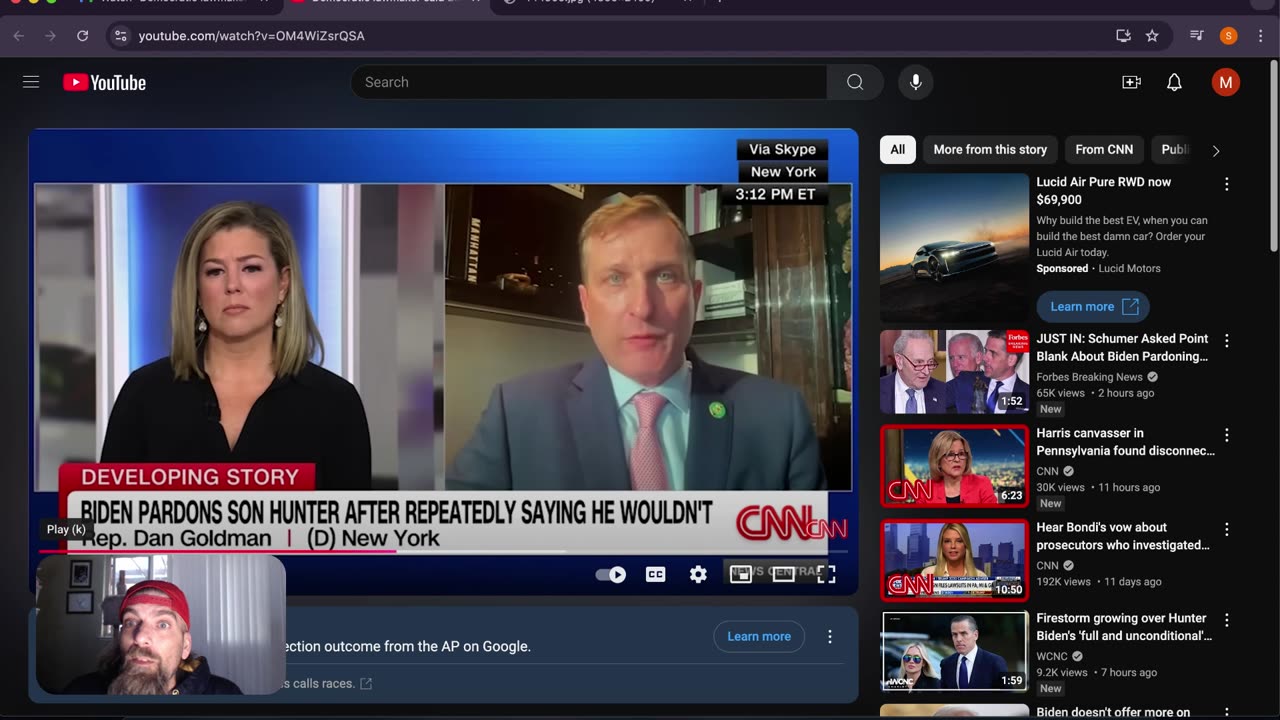Click title 'JUST IN: Schumer Asked Point Blank'
Screen dimensions: 1280x720
coord(1122,348)
